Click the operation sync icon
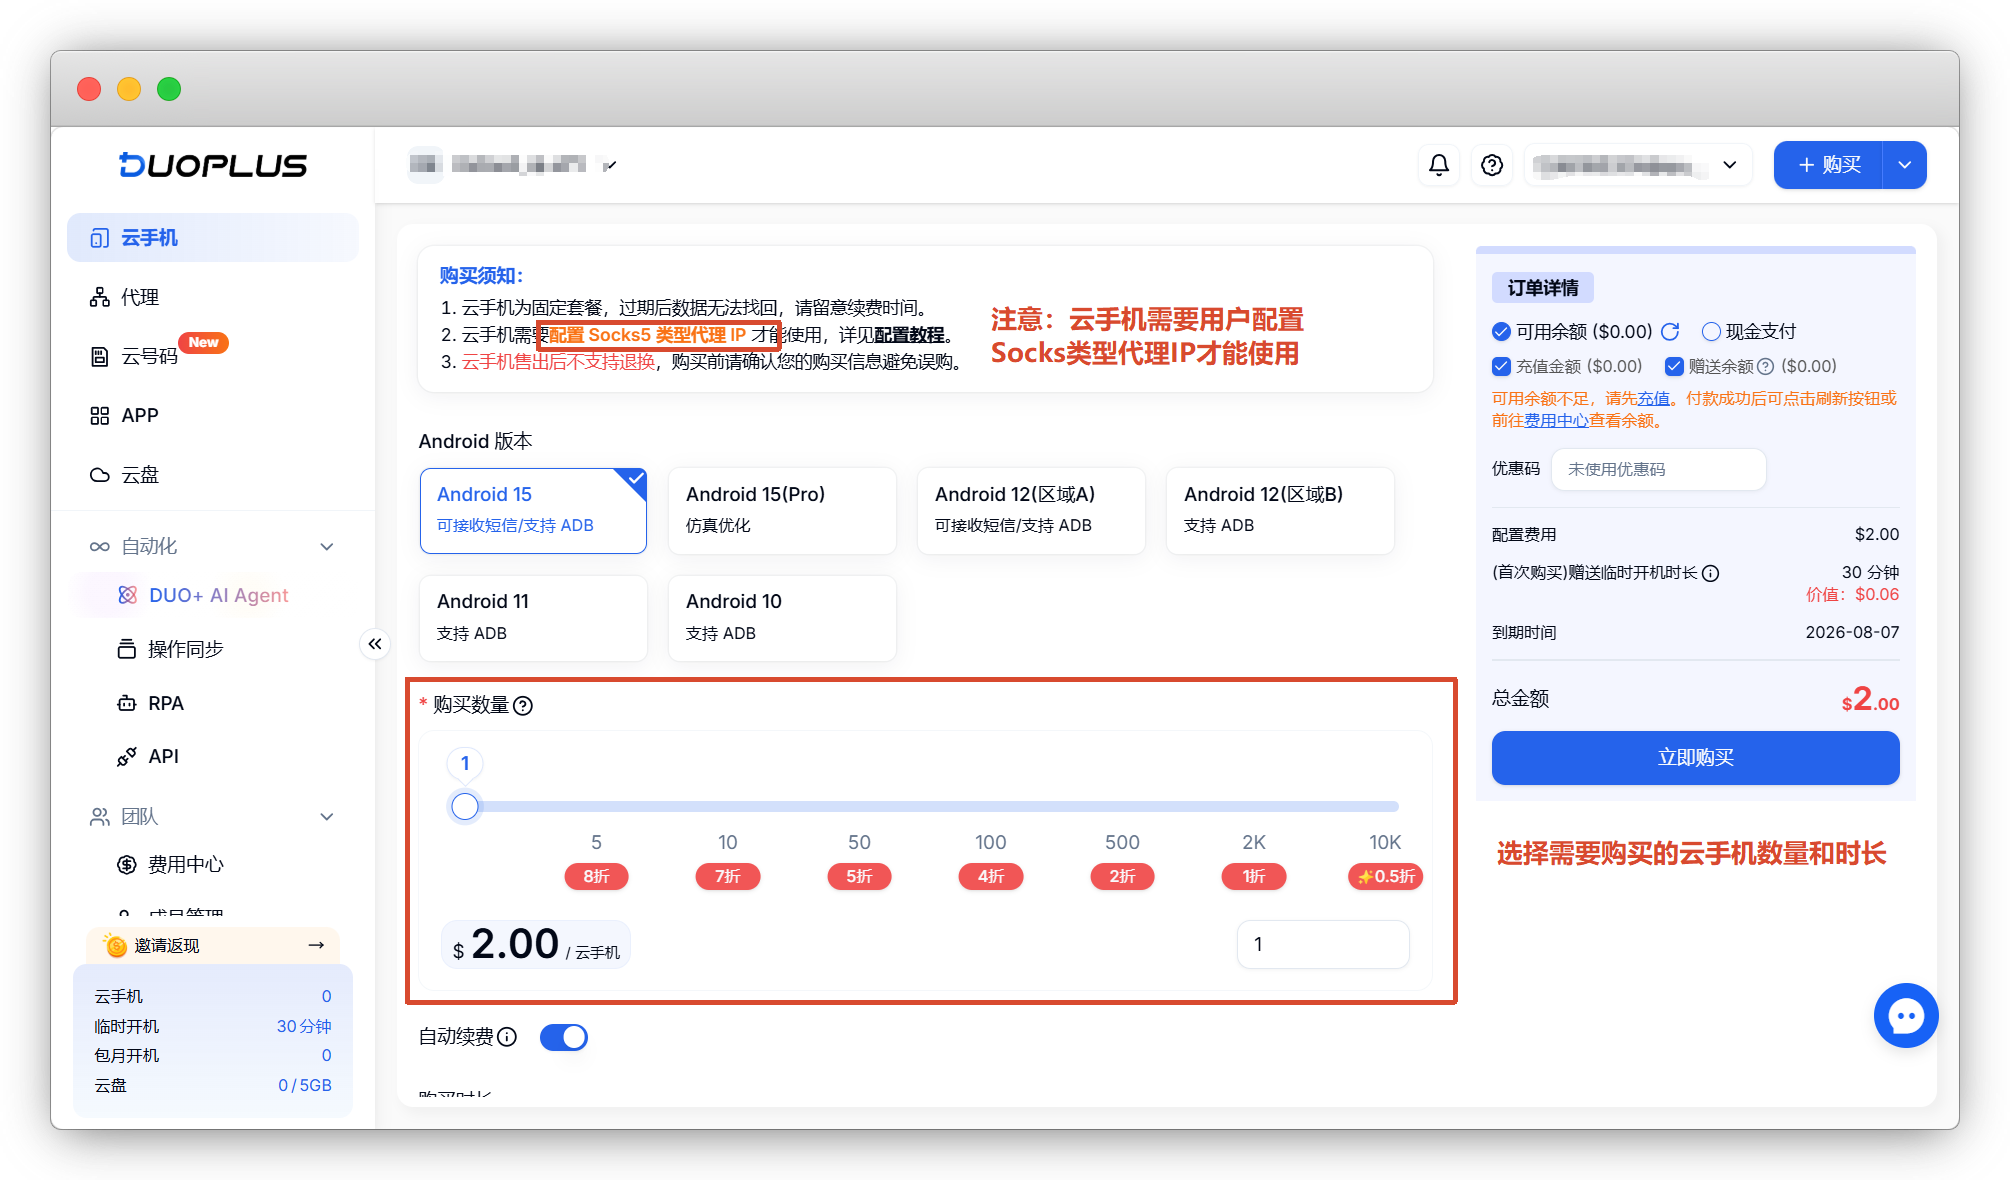This screenshot has width=2010, height=1180. pos(127,649)
